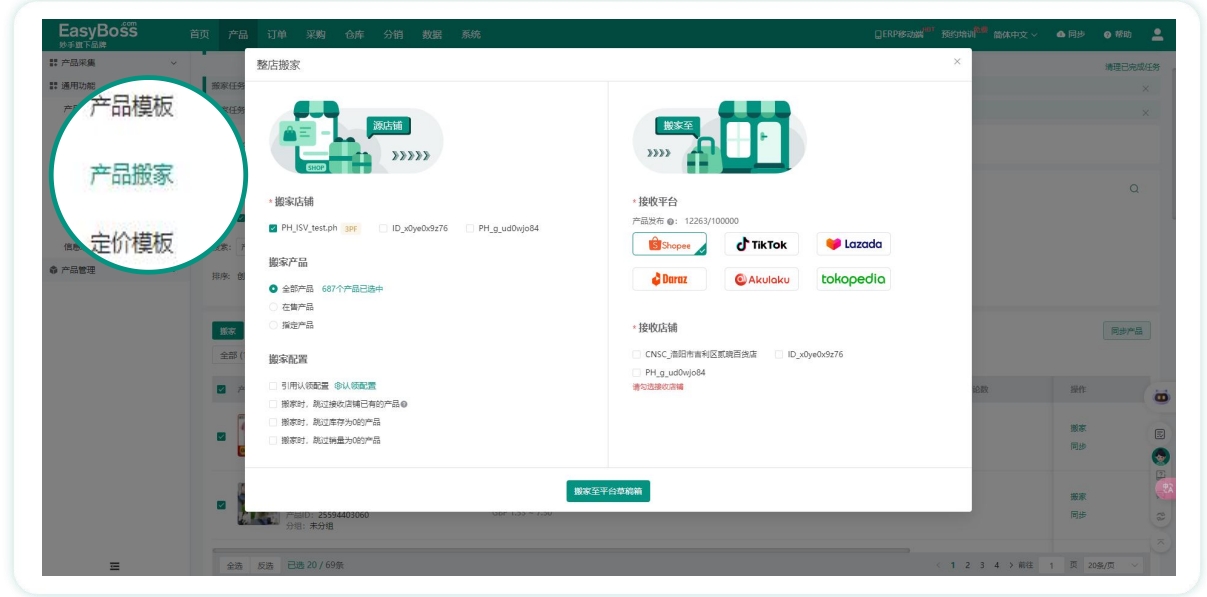Go to page 2 in pagination

click(967, 566)
